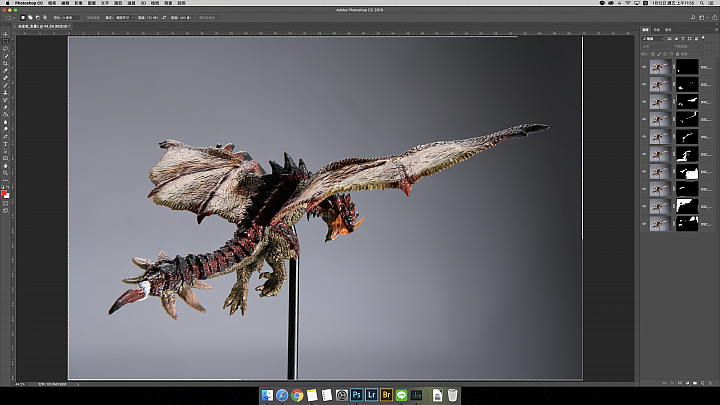The height and width of the screenshot is (405, 720).
Task: Toggle visibility of the fifth layer from top
Action: tap(644, 137)
